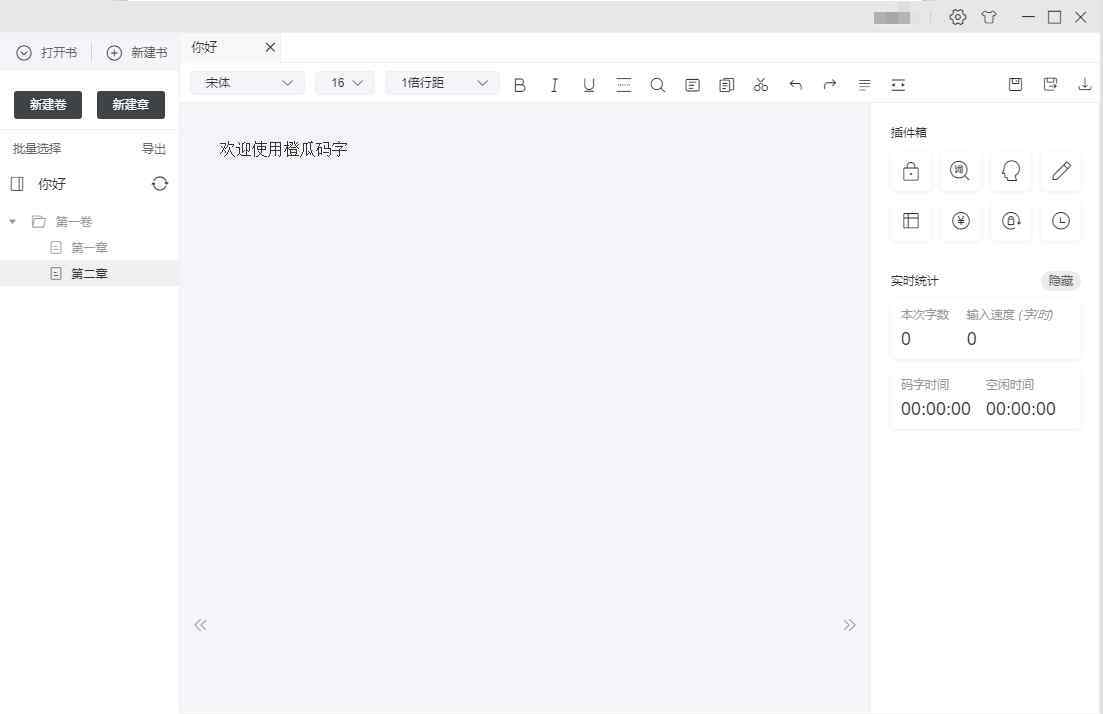Click the 实时统计 heading
Image resolution: width=1103 pixels, height=714 pixels.
coord(914,281)
